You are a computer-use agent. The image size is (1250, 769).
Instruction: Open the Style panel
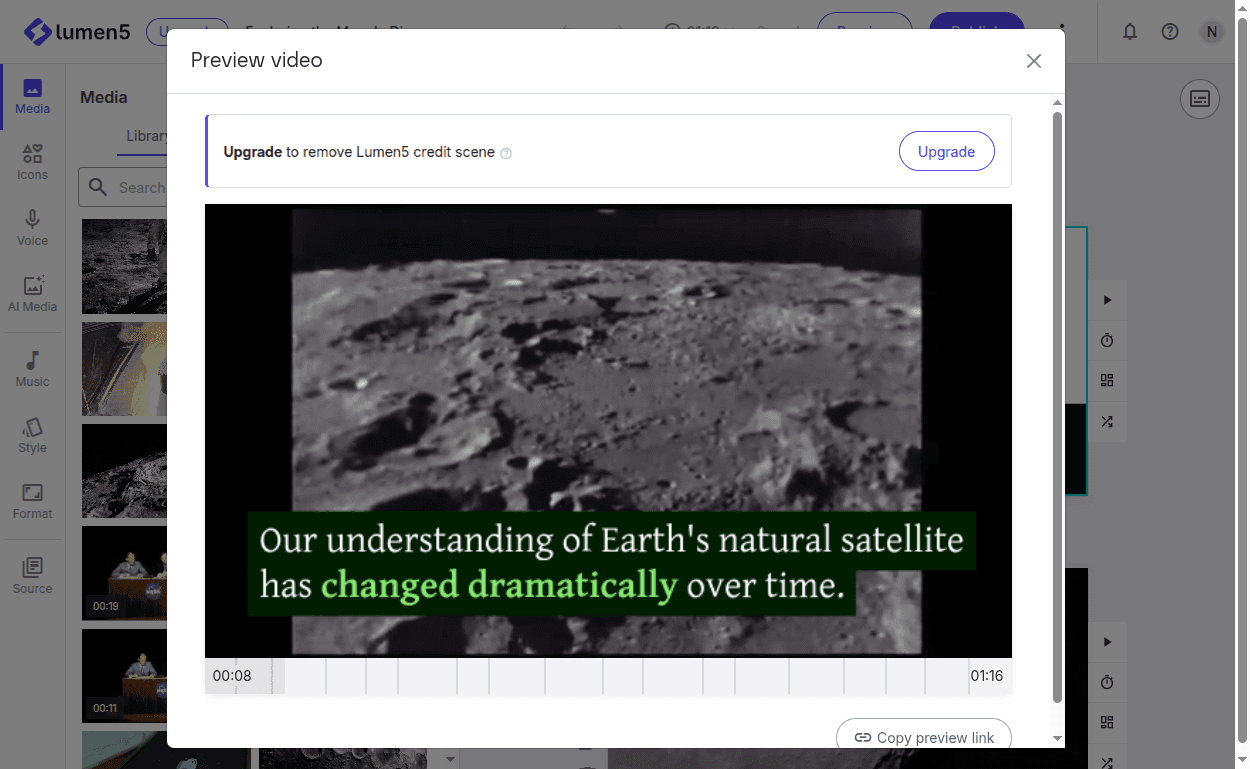coord(32,435)
